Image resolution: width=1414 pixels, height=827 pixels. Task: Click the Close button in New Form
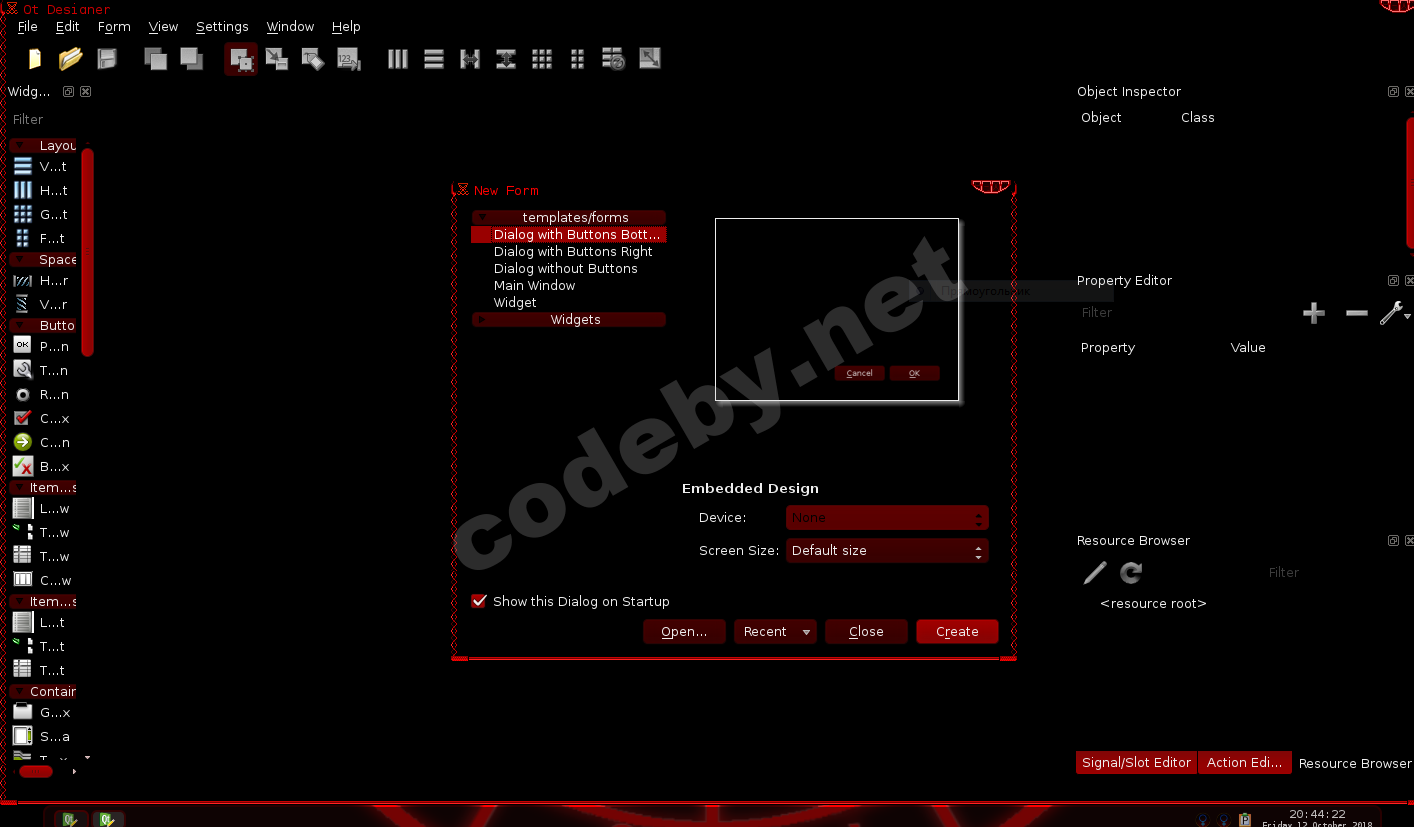pyautogui.click(x=866, y=632)
